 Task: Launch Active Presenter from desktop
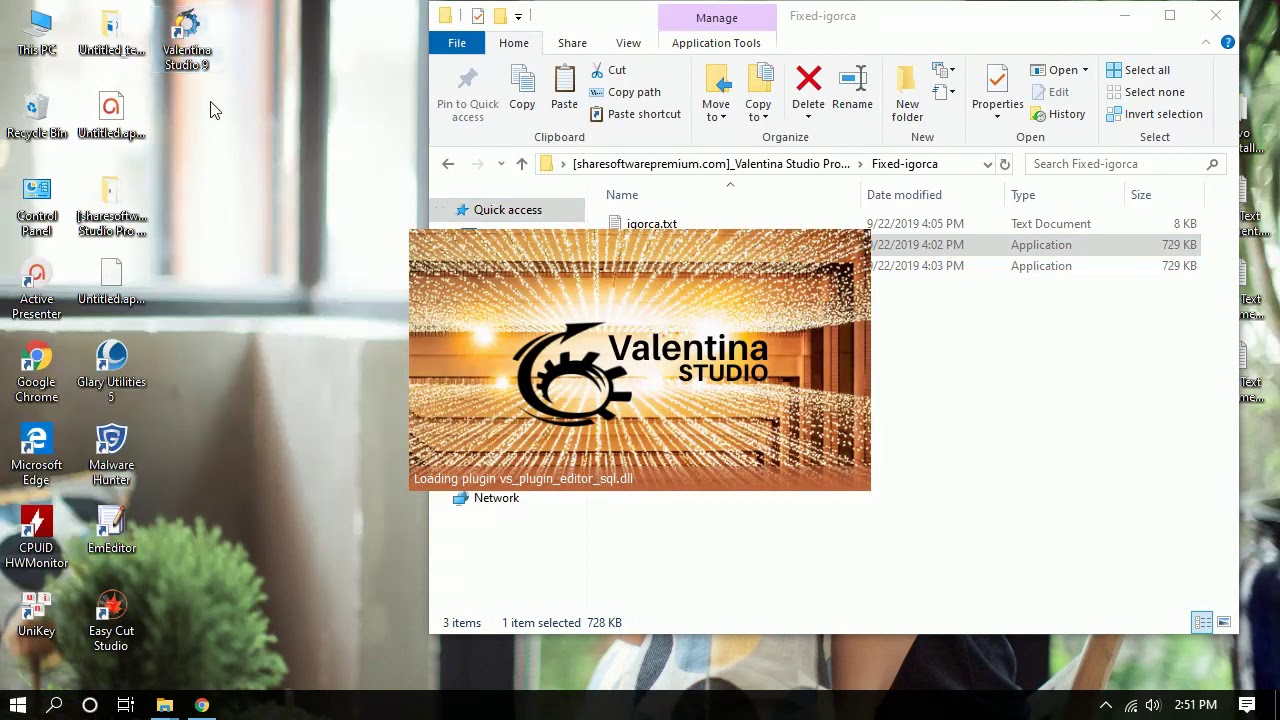pos(37,291)
